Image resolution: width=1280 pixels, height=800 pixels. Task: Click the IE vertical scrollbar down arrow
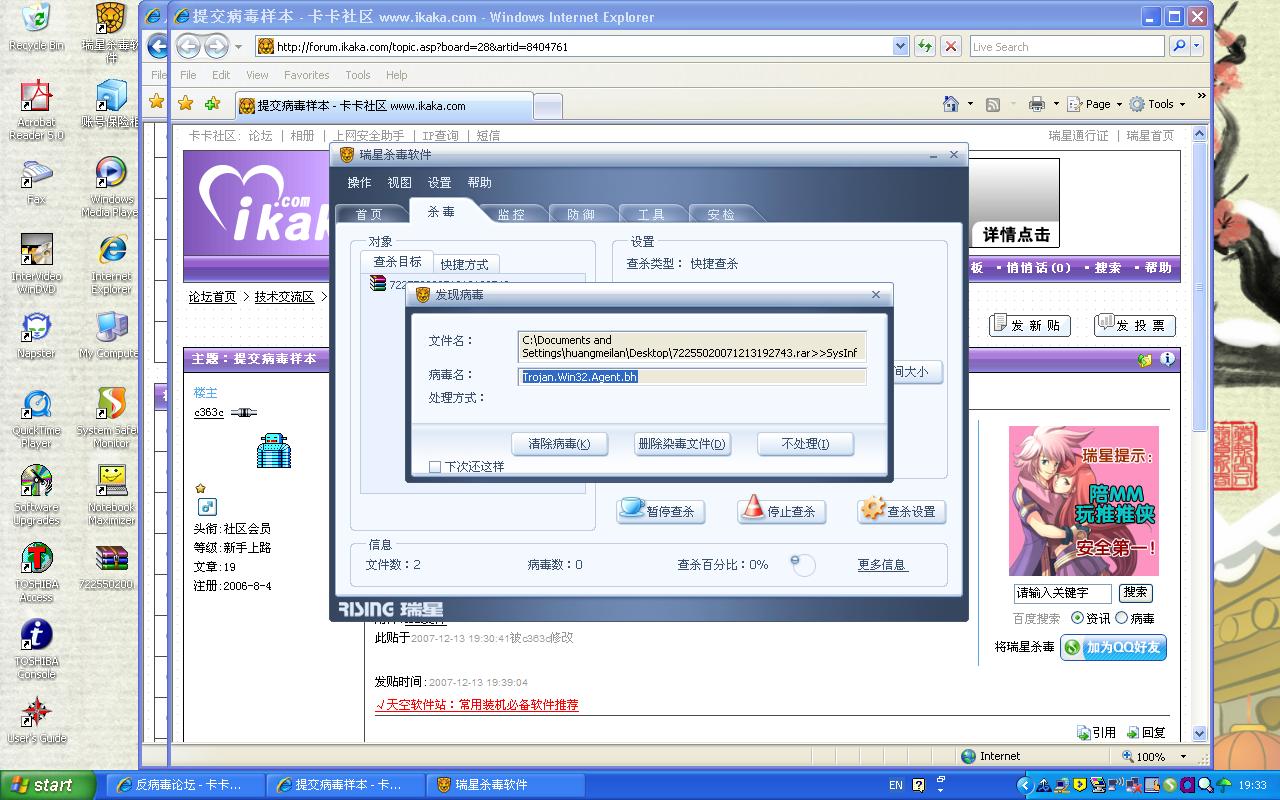[x=1200, y=734]
